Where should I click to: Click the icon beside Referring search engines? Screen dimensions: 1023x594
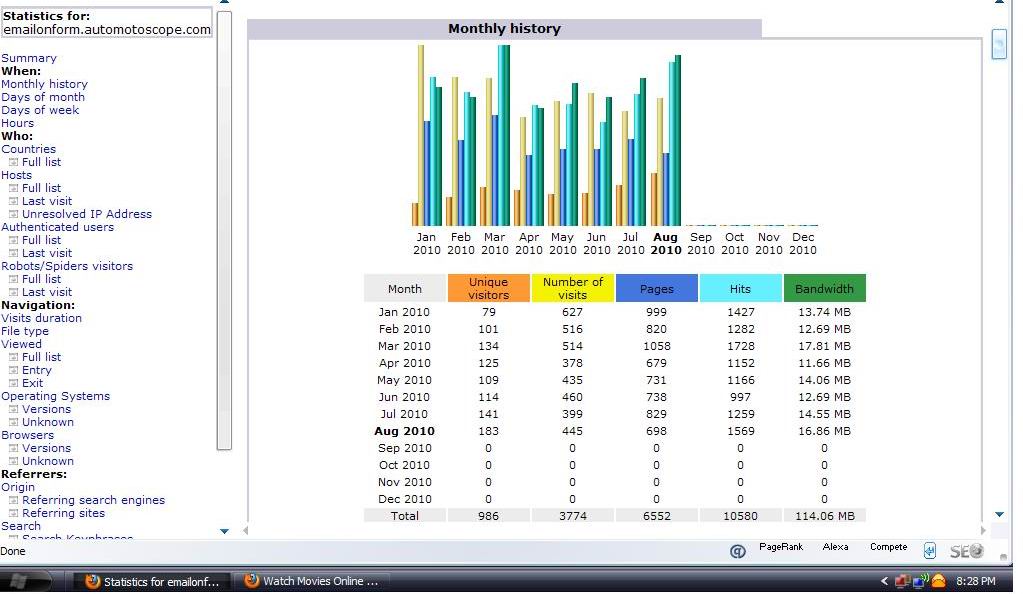13,500
